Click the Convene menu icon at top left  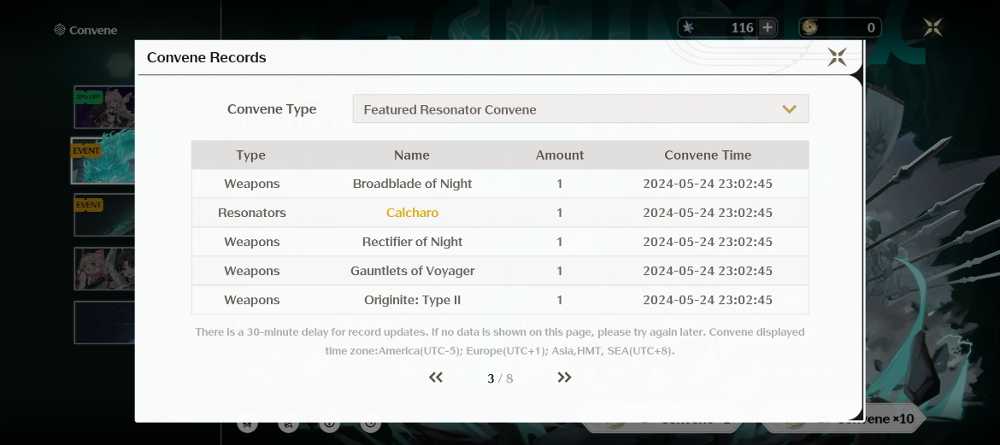[59, 29]
